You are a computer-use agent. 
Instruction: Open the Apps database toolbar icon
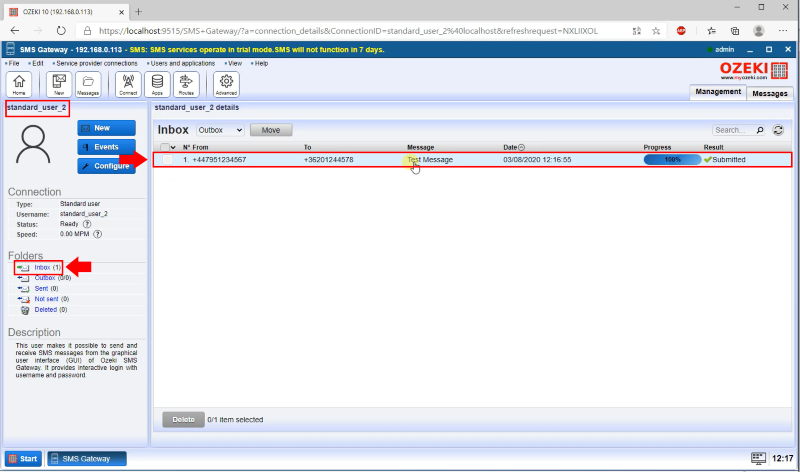(157, 84)
